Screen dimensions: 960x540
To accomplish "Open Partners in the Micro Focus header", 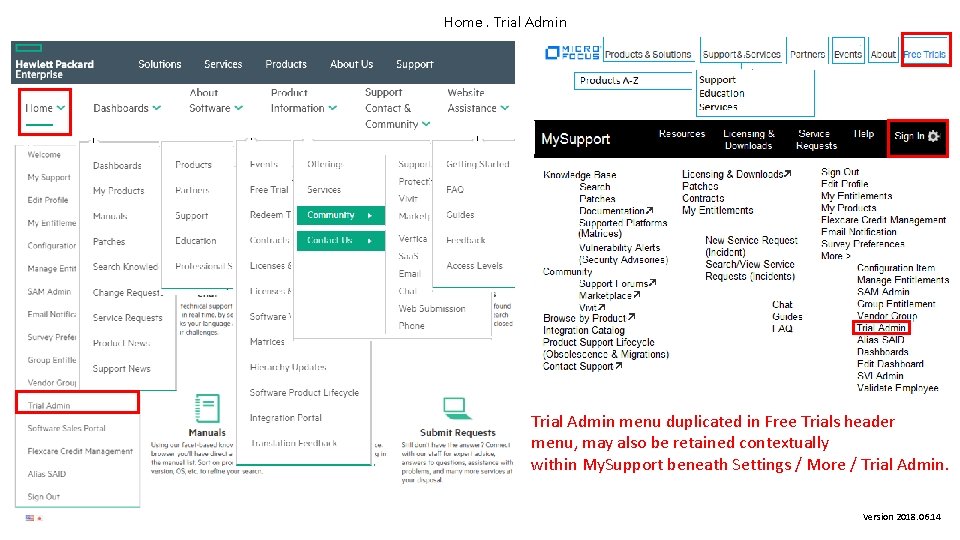I will (808, 54).
